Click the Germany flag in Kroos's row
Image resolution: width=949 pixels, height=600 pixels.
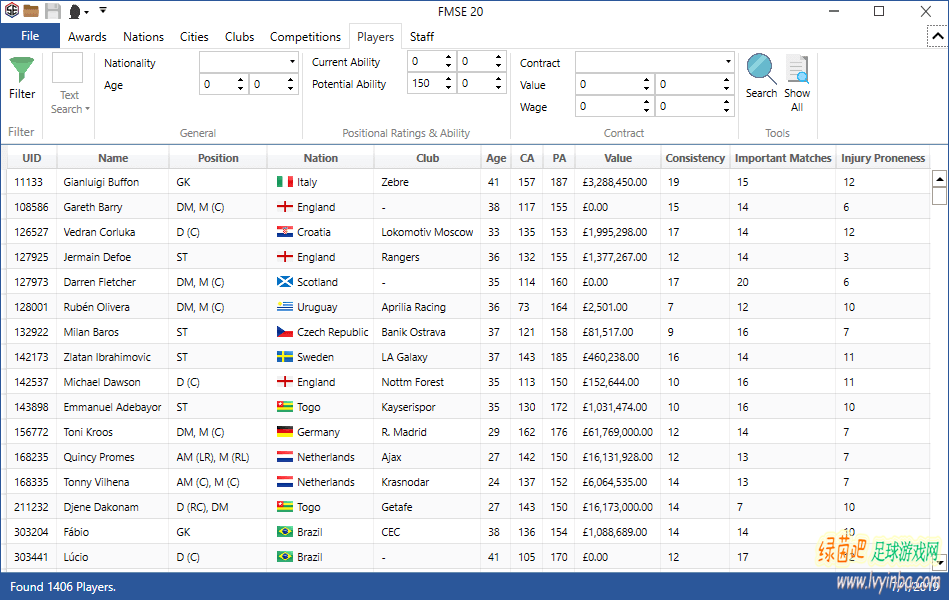(284, 432)
